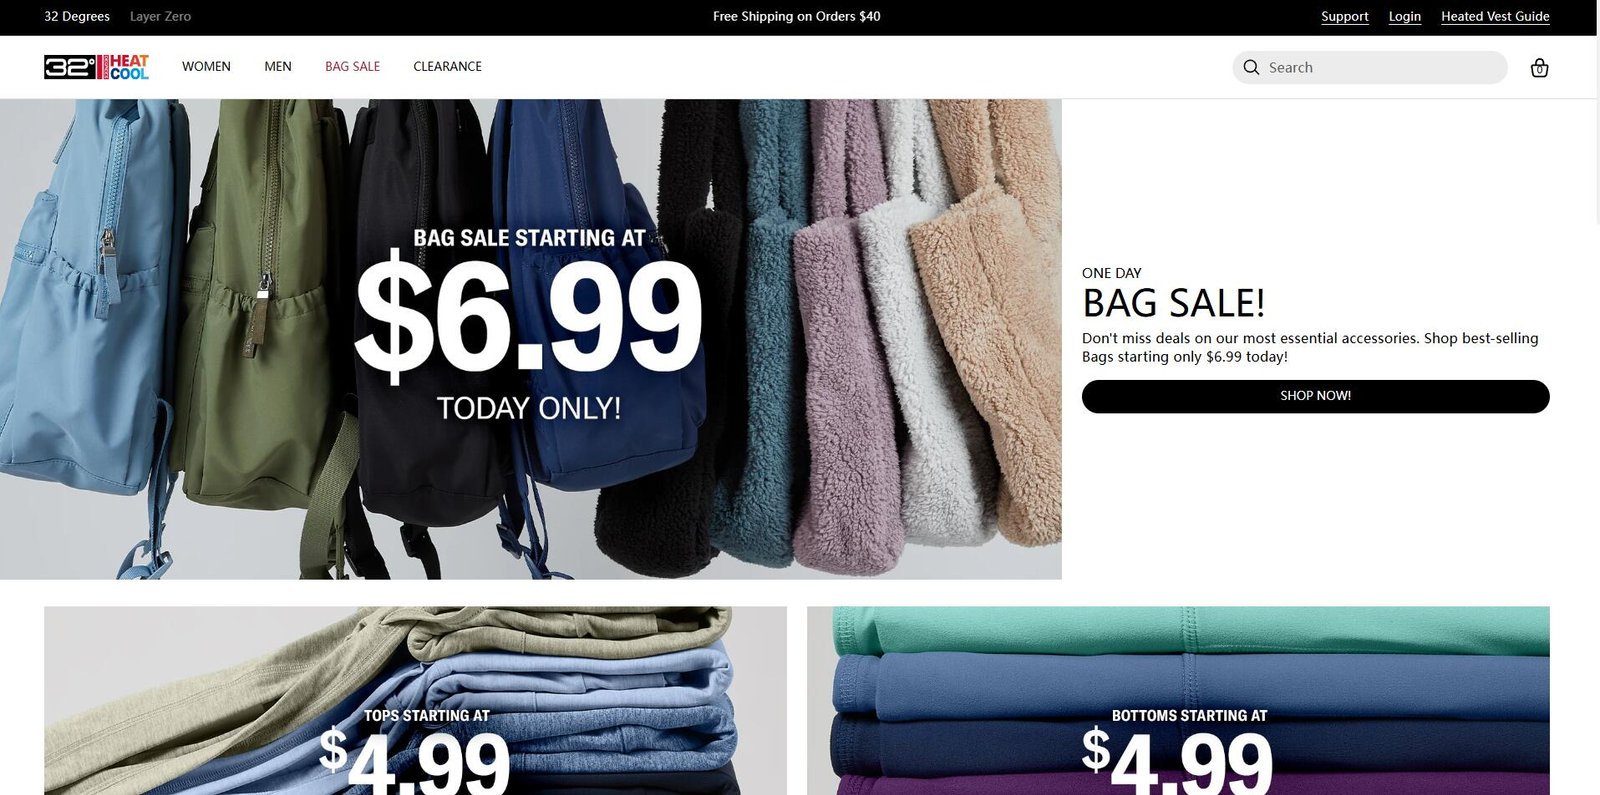This screenshot has width=1600, height=795.
Task: Open the shopping bag cart icon
Action: coord(1539,68)
